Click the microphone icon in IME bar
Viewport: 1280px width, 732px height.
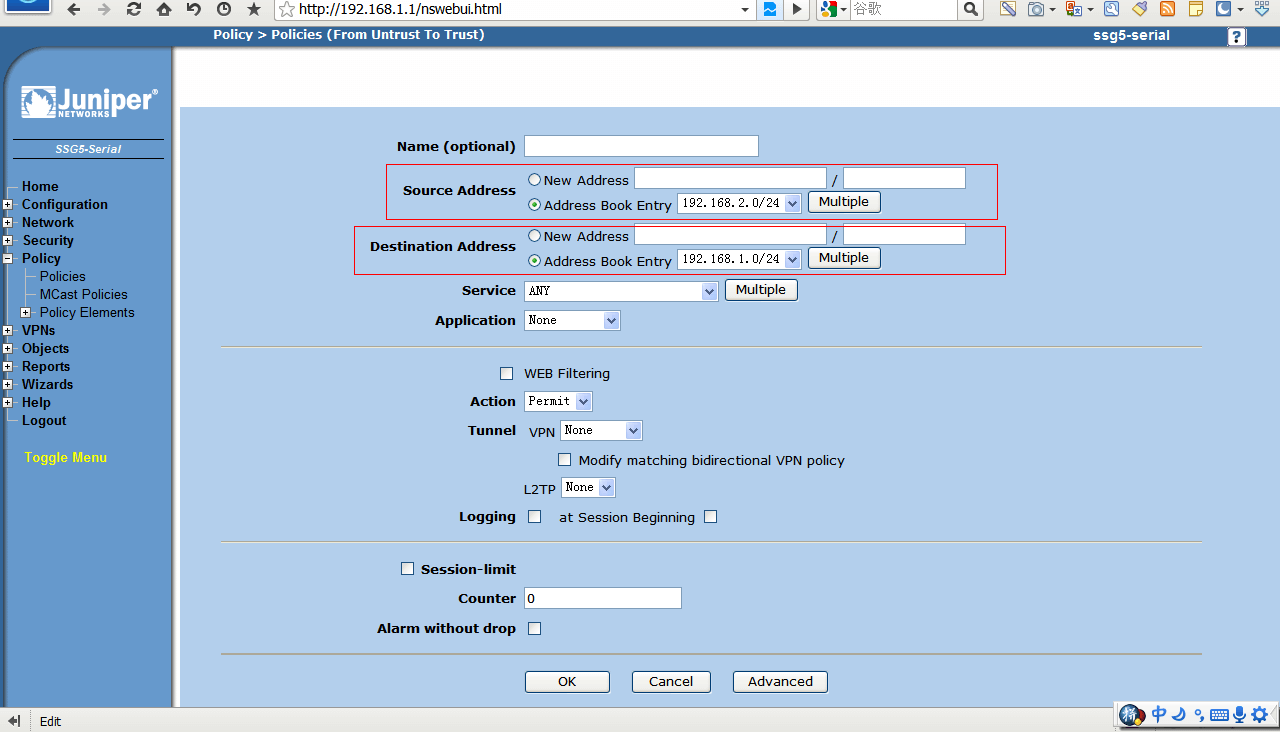click(x=1239, y=714)
